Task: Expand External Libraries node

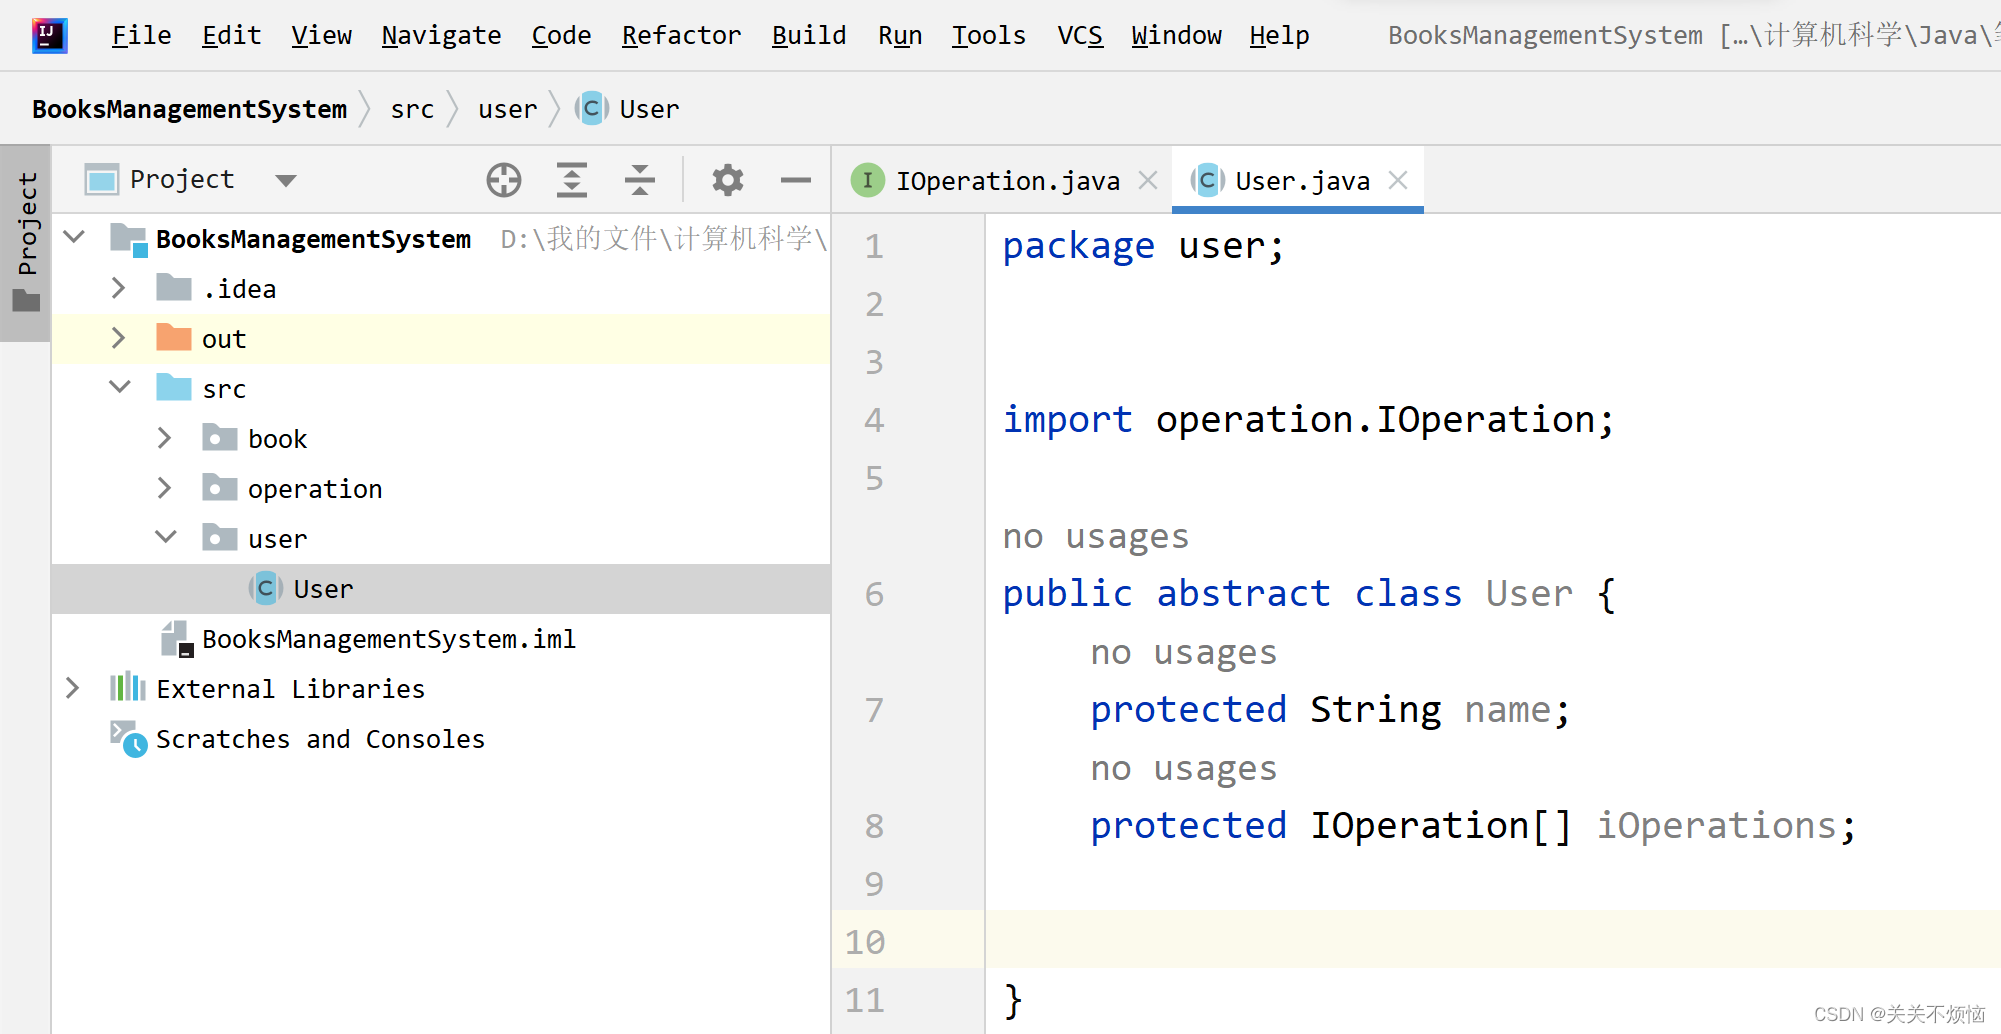Action: tap(72, 688)
